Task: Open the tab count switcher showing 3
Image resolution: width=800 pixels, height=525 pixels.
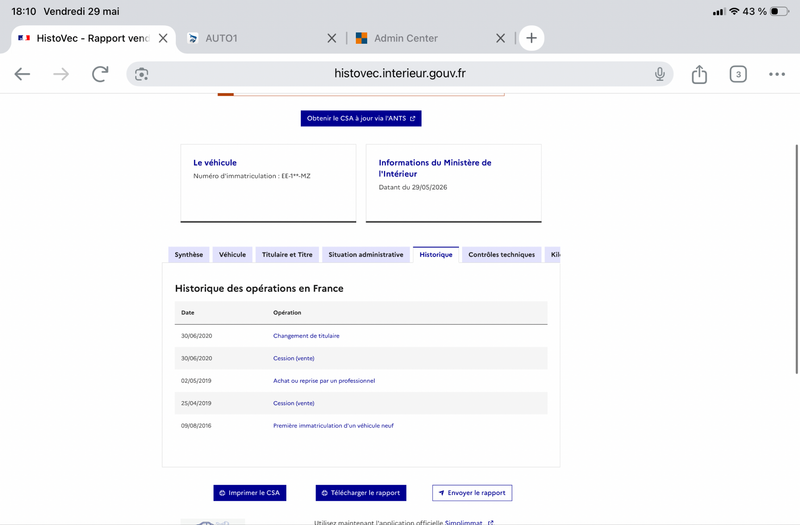Action: click(738, 74)
